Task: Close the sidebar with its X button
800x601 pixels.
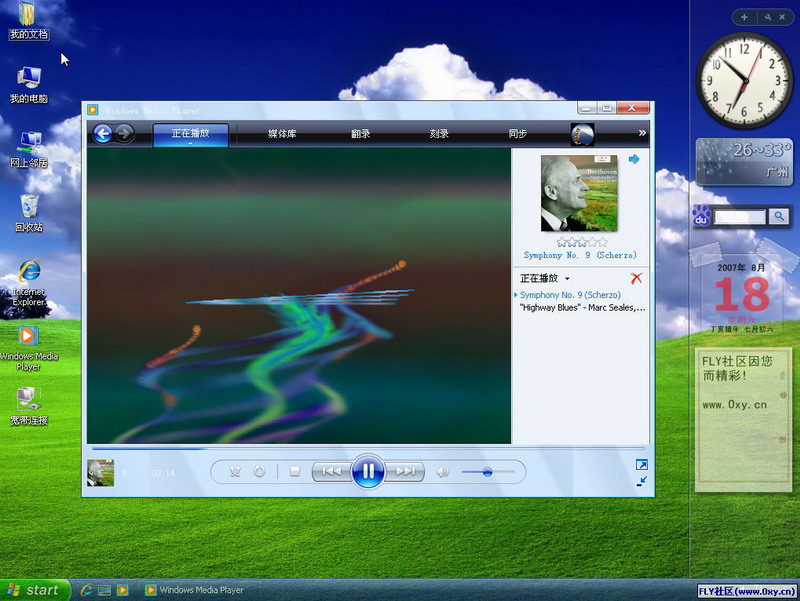Action: (x=782, y=17)
